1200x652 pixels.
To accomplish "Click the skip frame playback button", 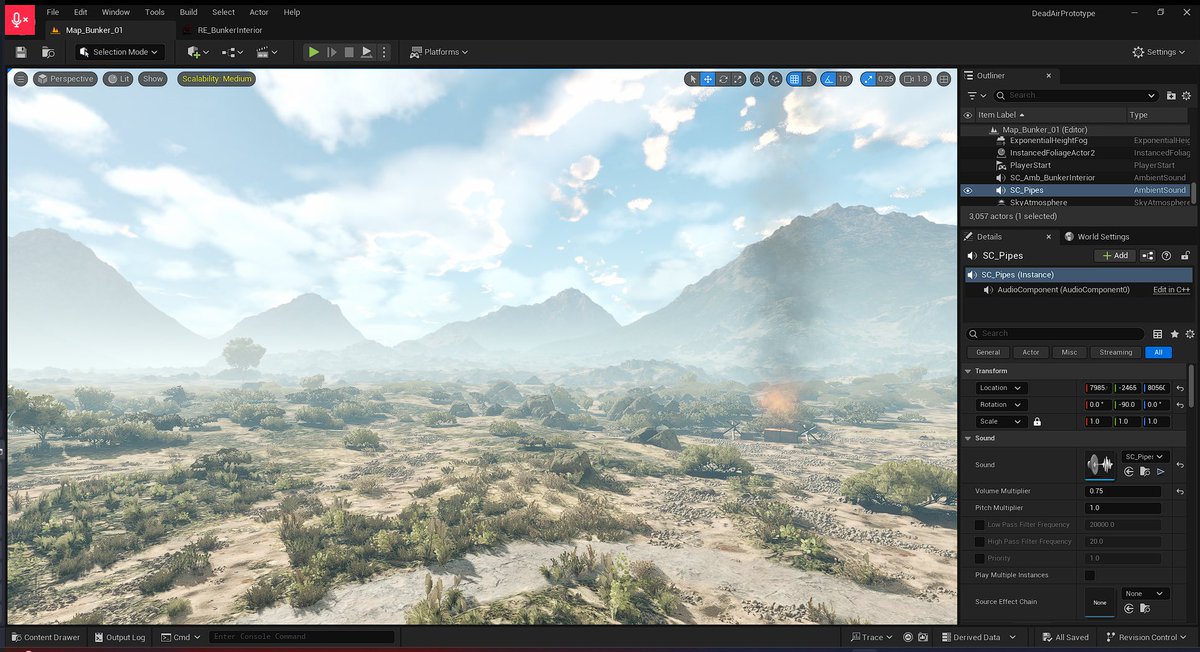I will pos(332,52).
